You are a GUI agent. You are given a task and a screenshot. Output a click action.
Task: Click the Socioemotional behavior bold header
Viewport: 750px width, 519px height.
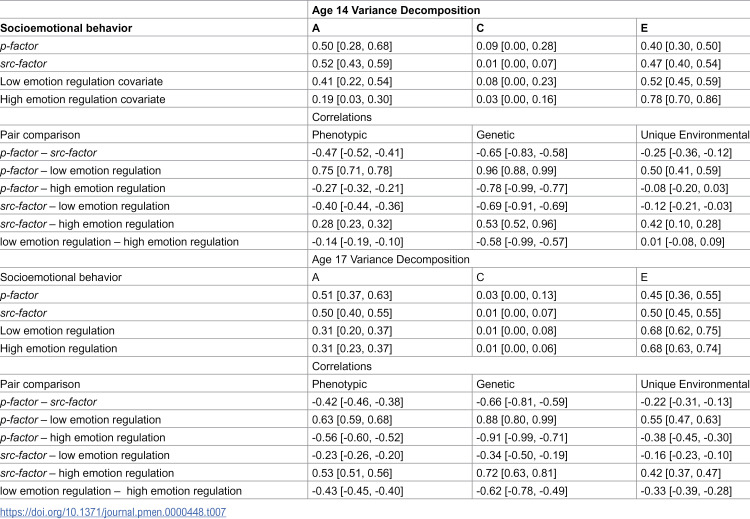click(66, 28)
